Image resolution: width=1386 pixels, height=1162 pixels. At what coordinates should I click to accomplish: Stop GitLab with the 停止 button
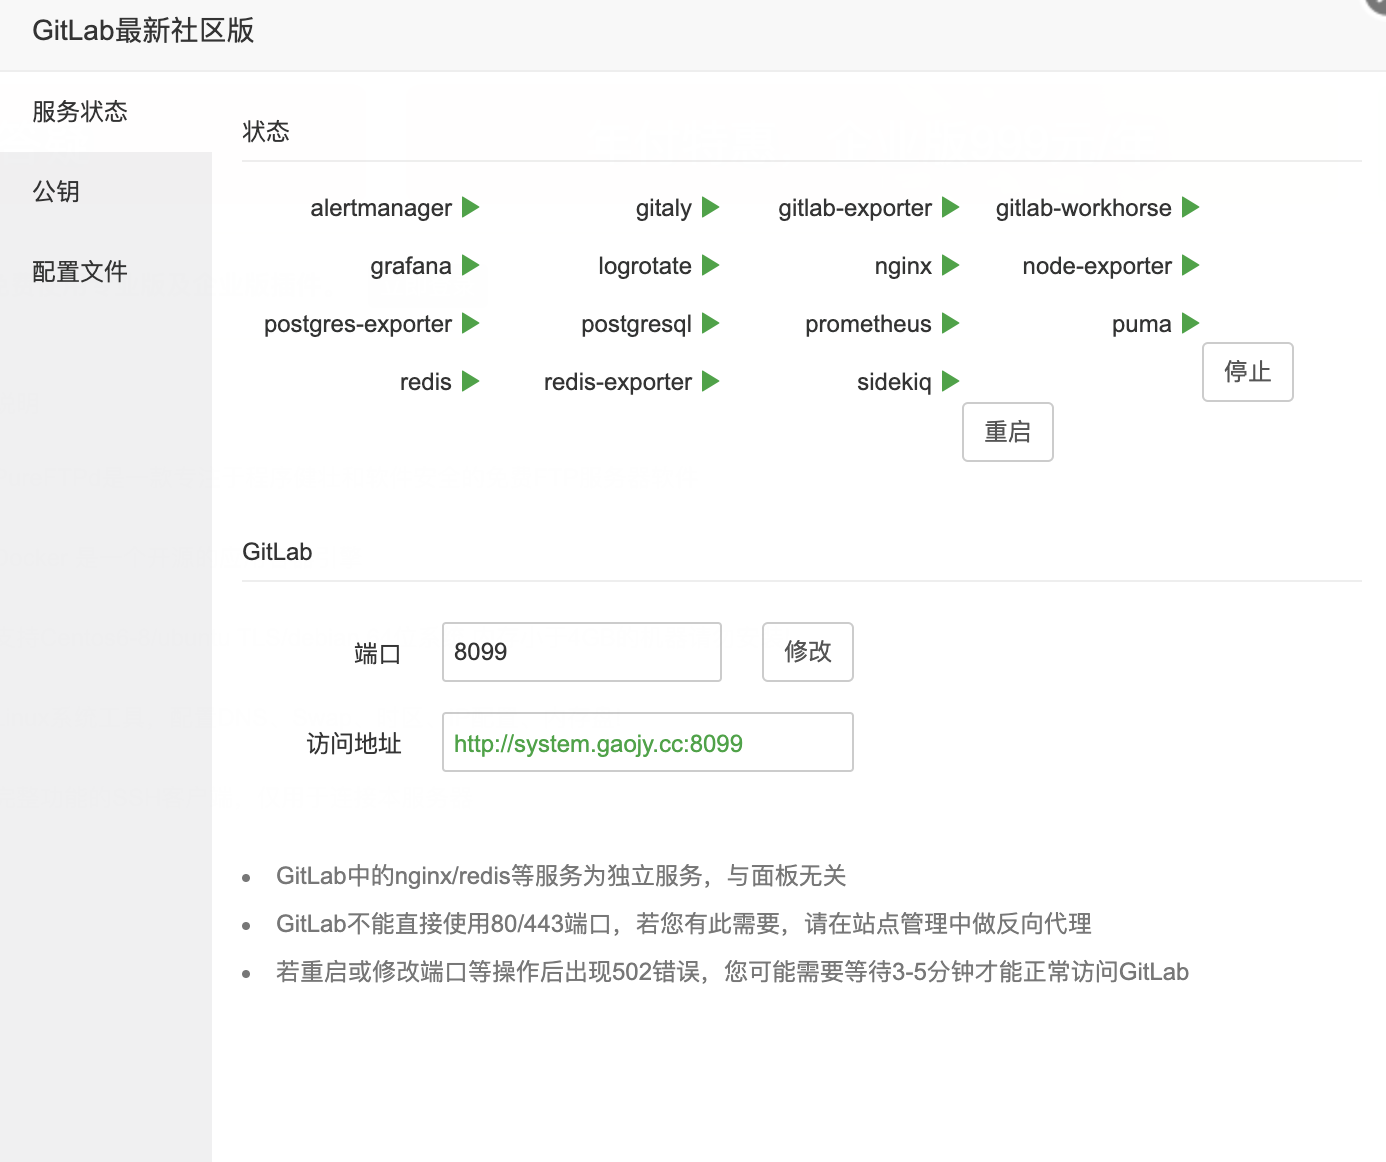pyautogui.click(x=1248, y=372)
